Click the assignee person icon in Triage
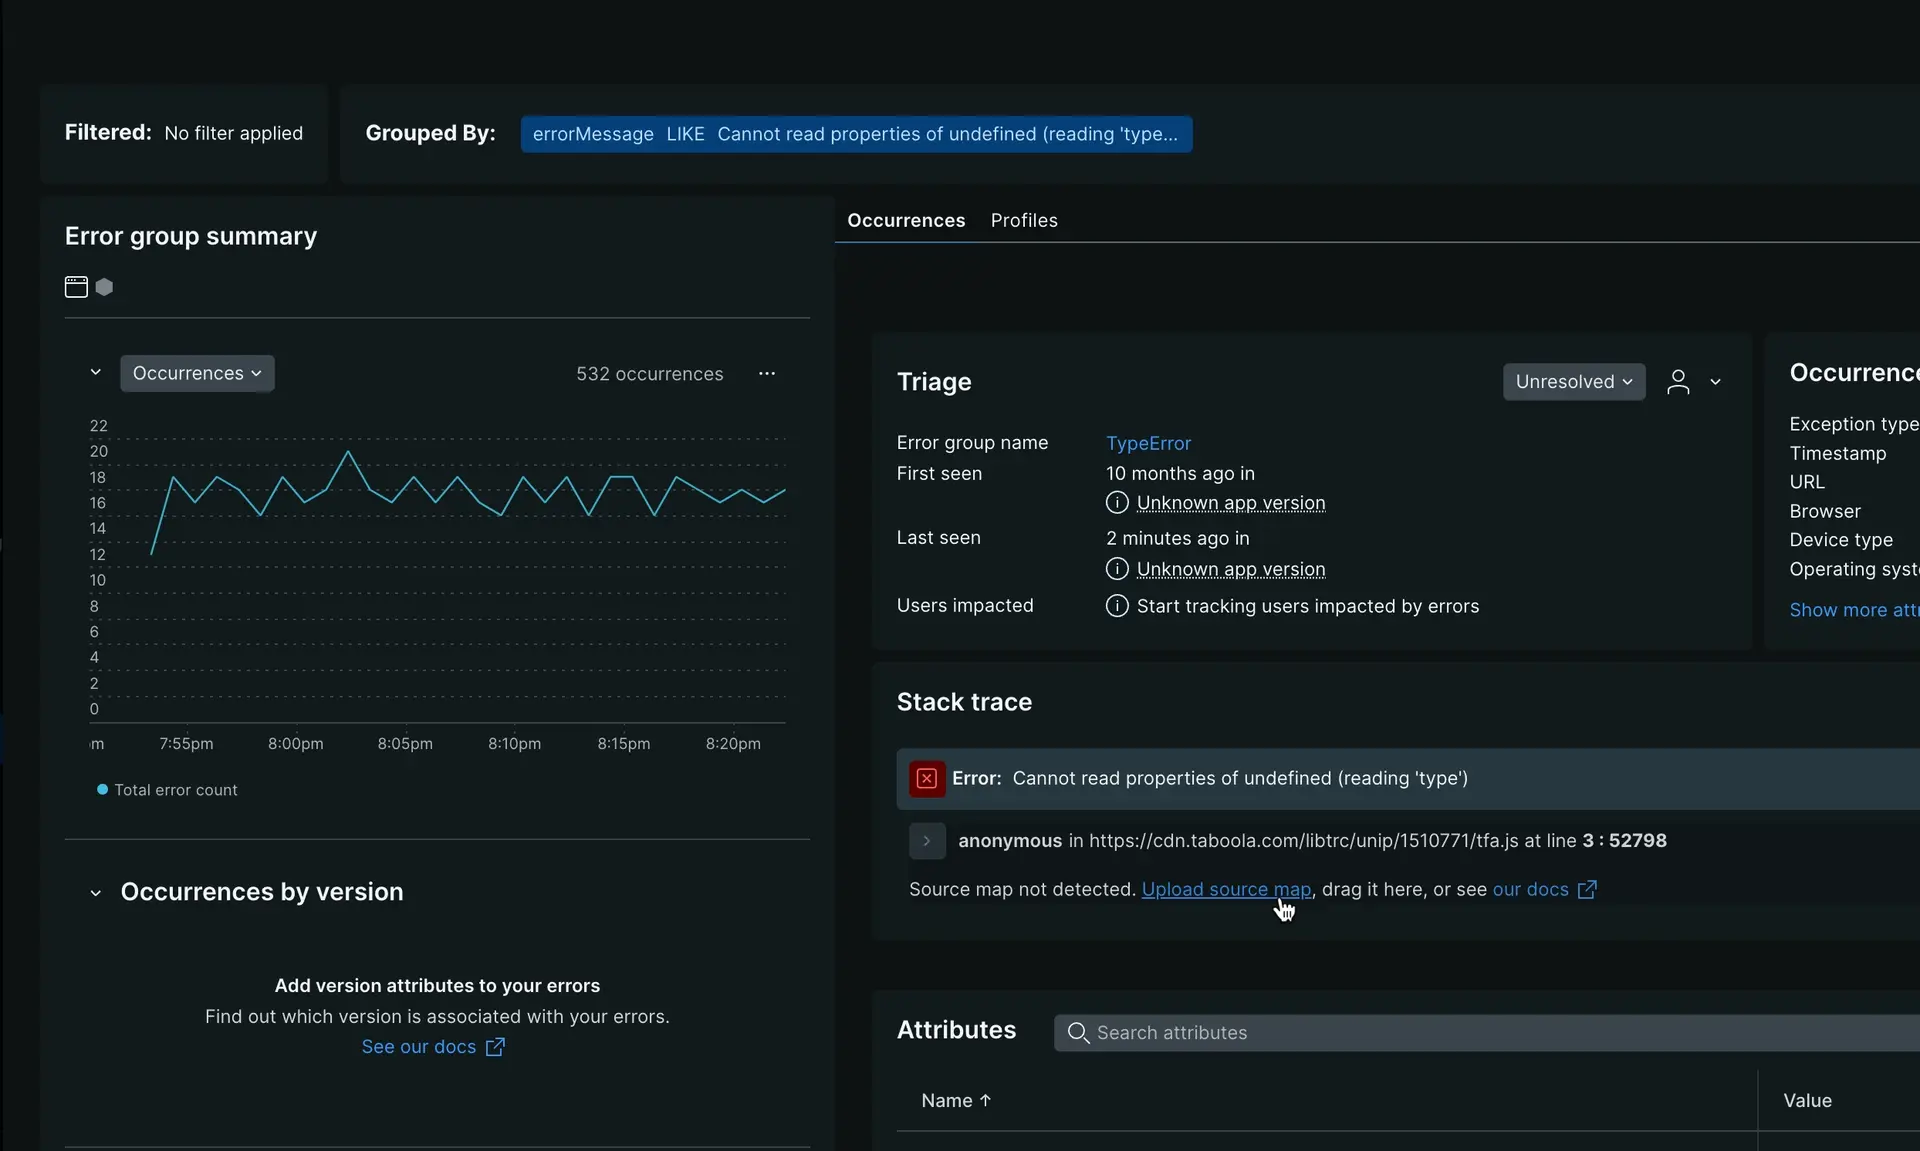 1678,382
